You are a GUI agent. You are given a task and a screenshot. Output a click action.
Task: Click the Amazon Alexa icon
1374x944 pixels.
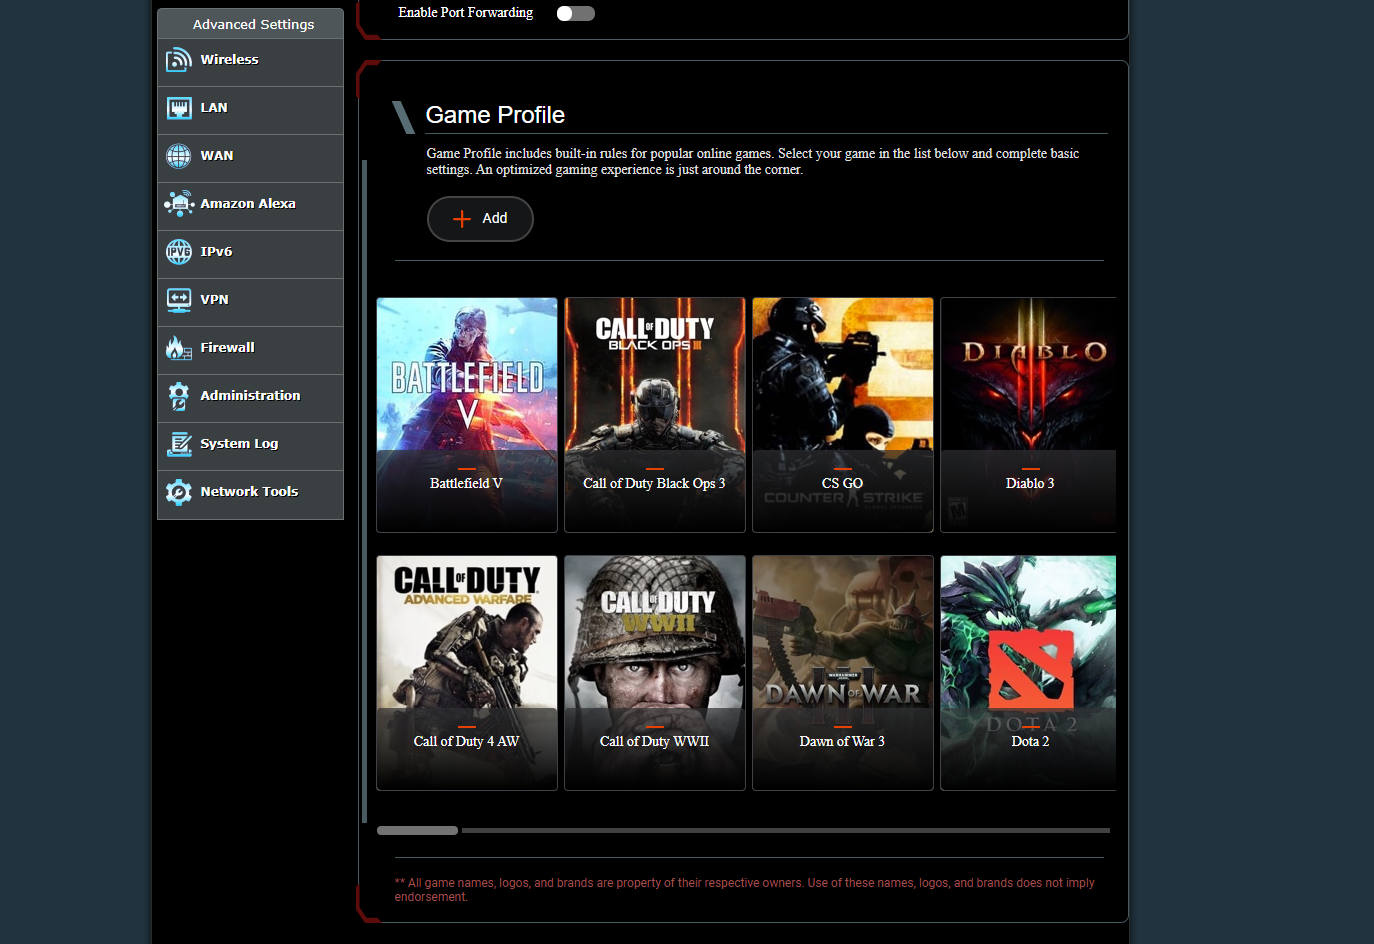coord(179,204)
